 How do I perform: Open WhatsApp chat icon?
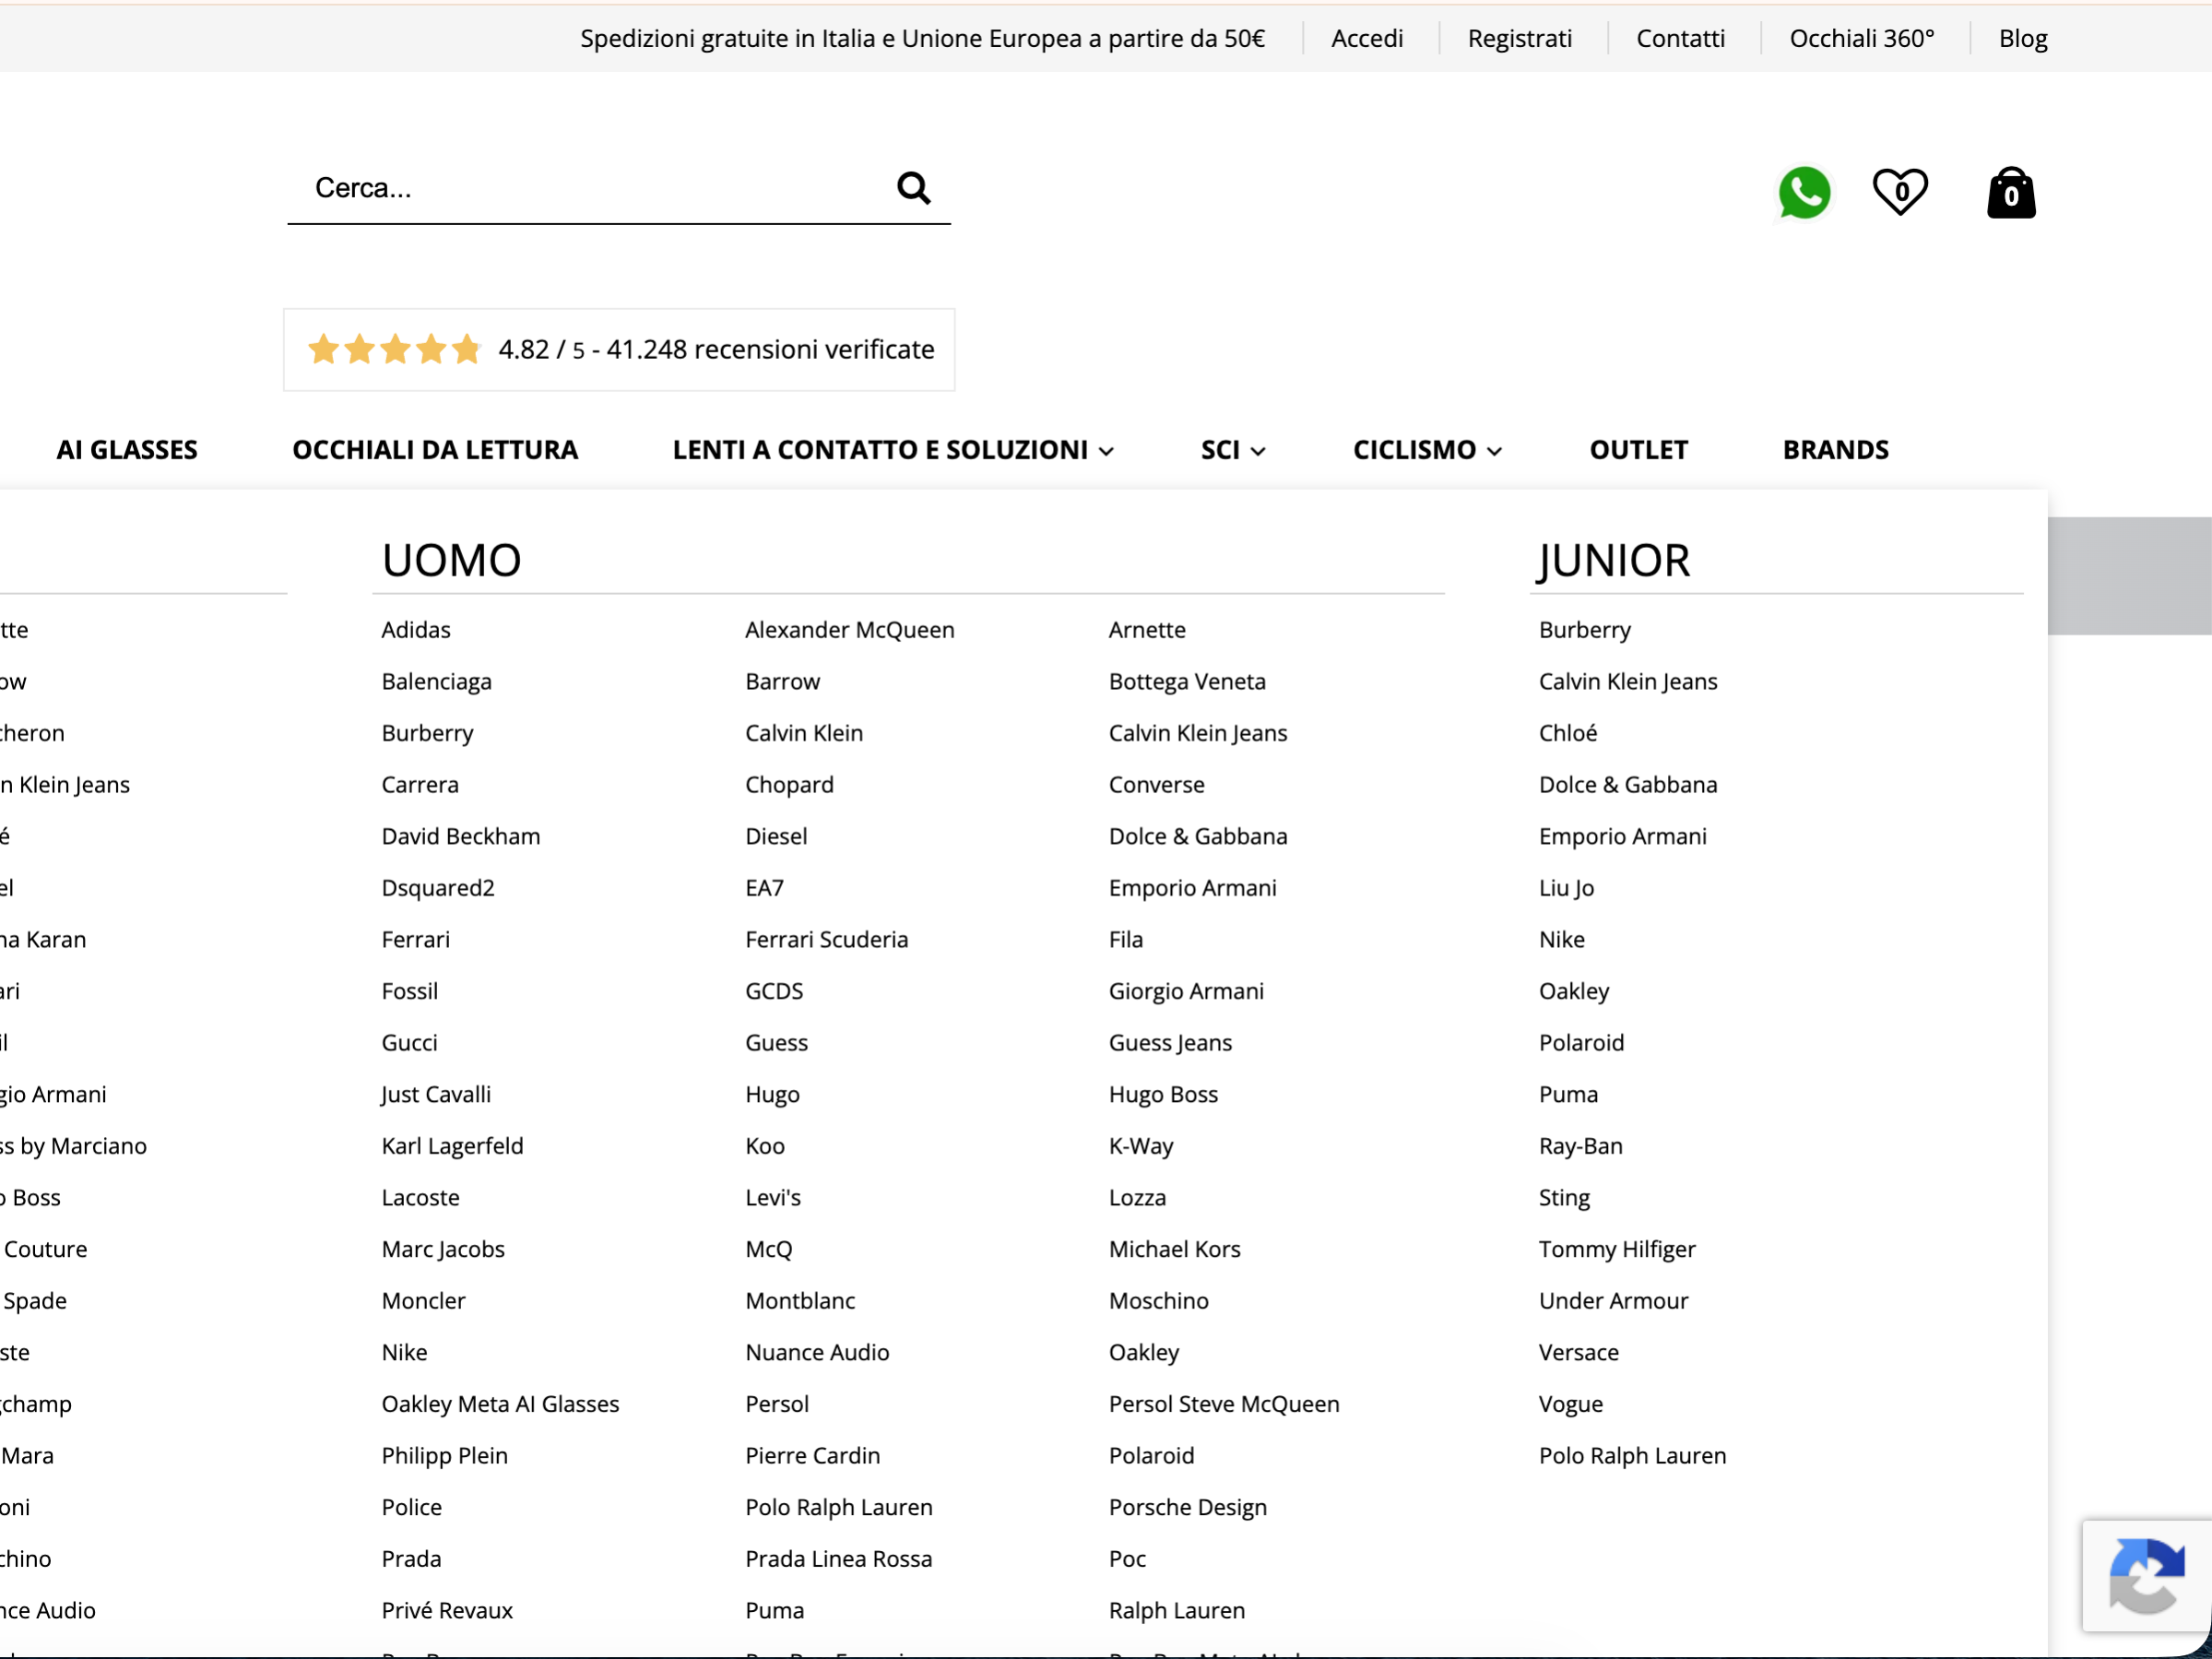coord(1804,192)
